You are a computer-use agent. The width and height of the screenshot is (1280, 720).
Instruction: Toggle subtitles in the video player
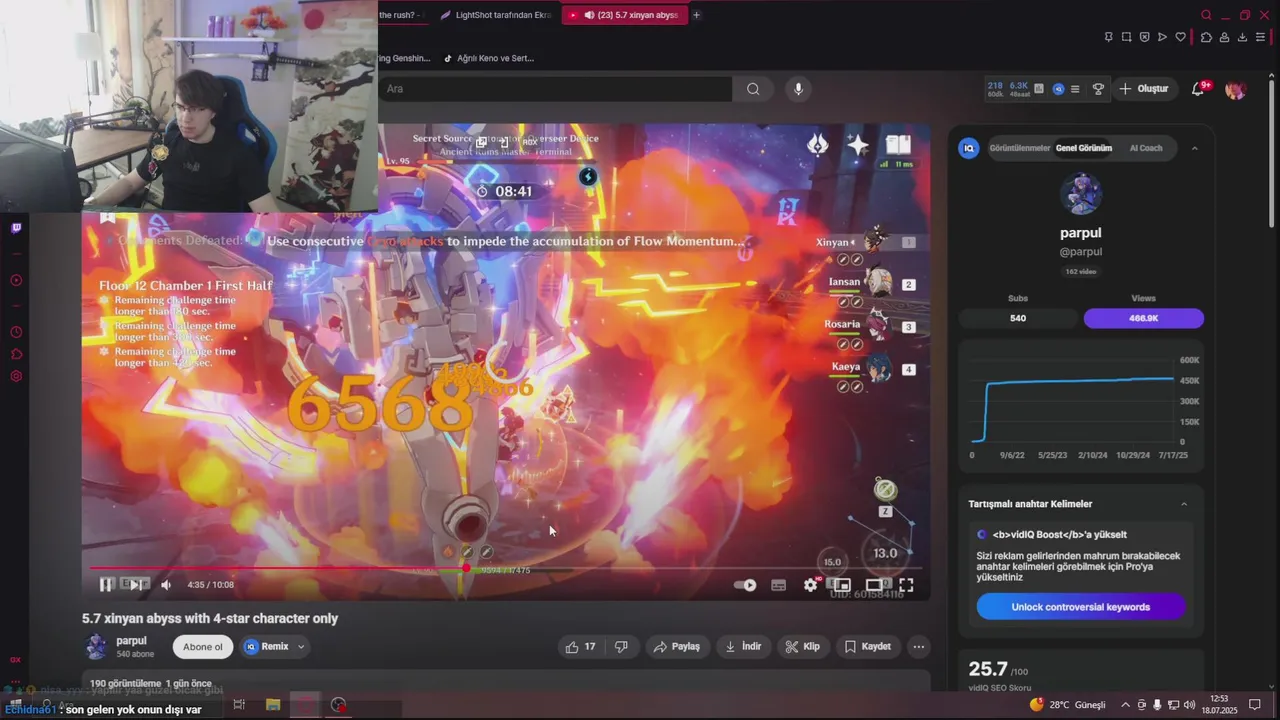click(779, 585)
